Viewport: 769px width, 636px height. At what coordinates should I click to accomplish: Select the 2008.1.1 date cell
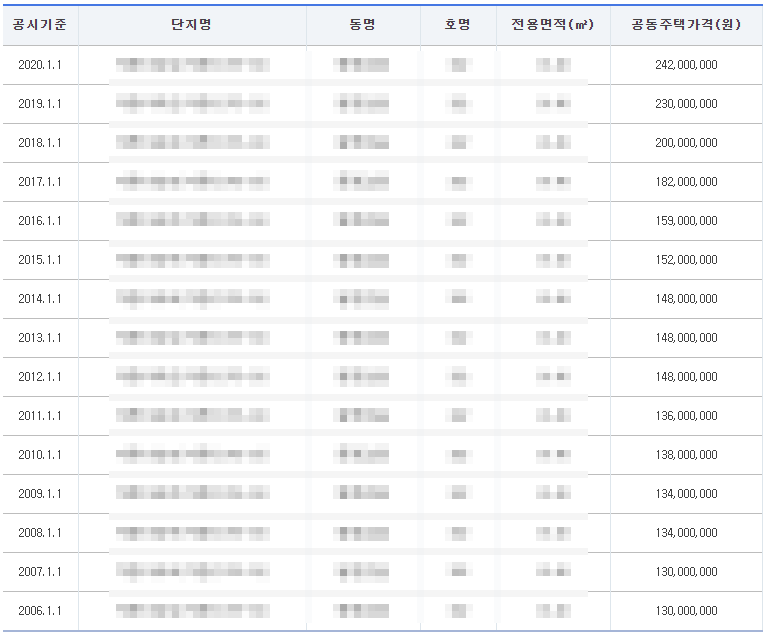click(40, 533)
